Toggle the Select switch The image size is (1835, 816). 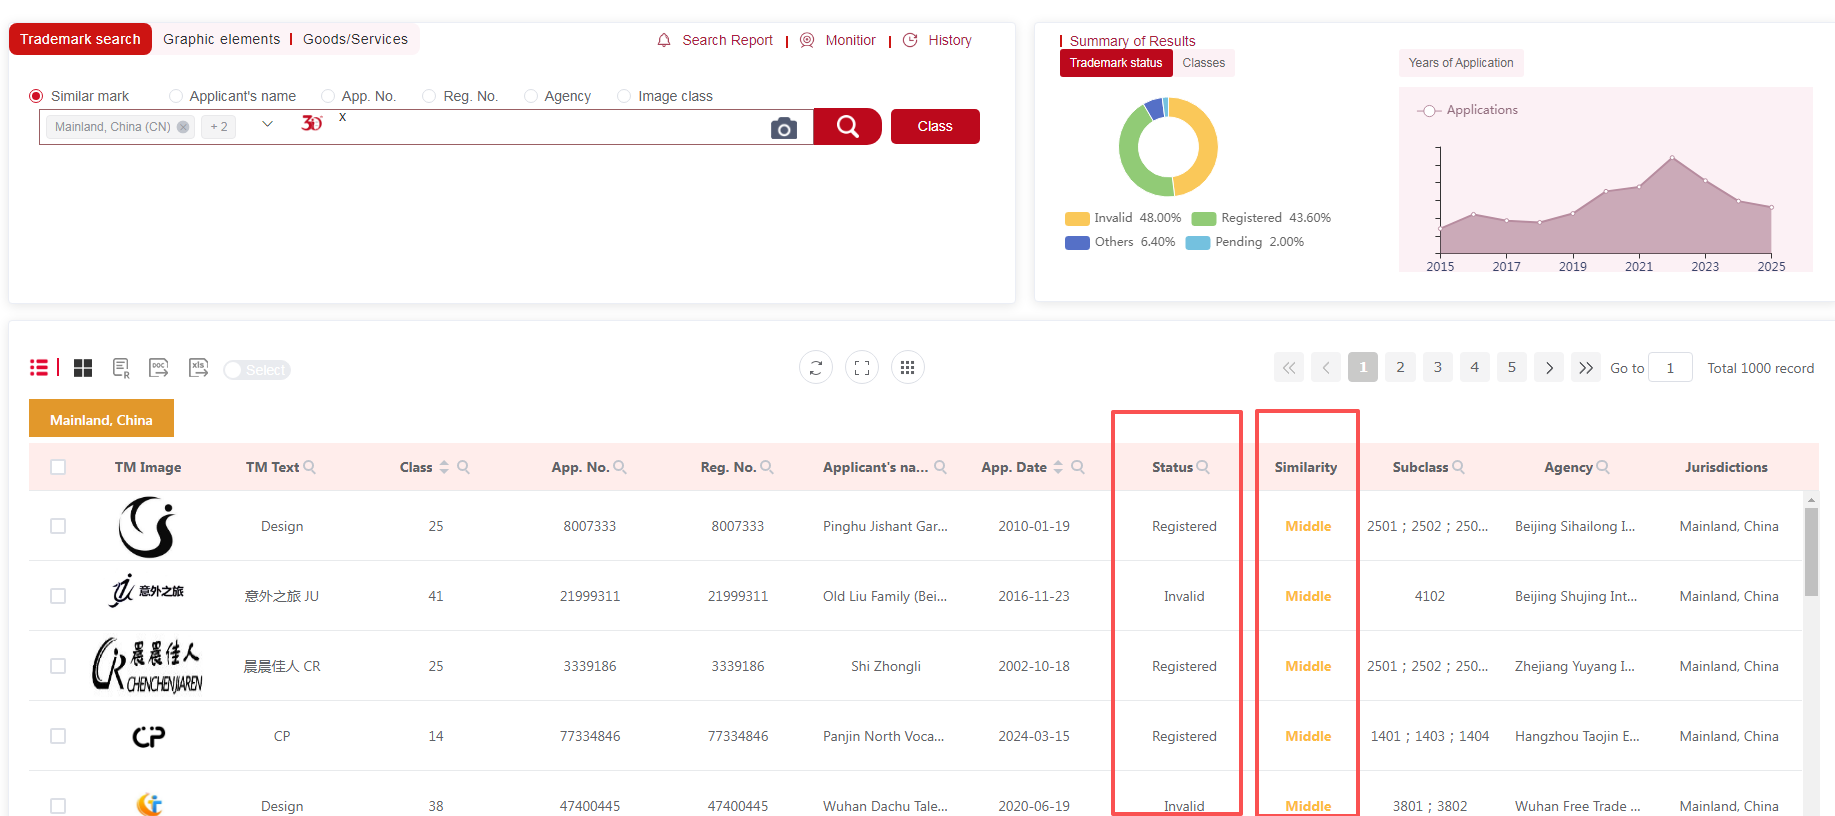tap(256, 370)
